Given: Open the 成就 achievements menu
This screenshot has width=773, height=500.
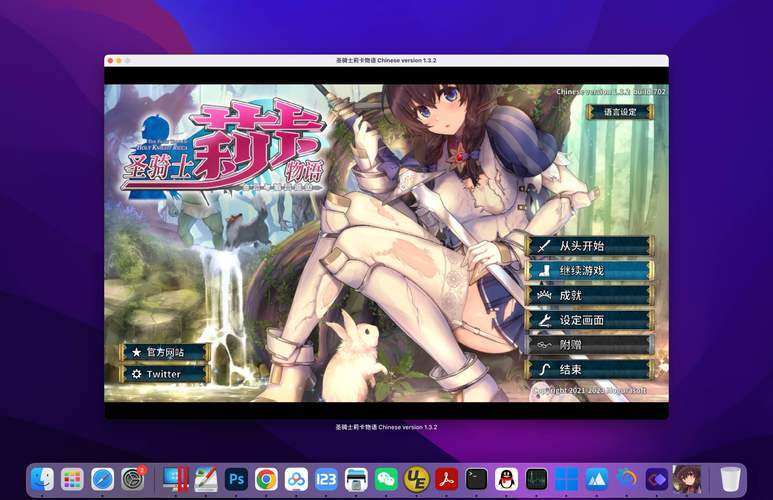Looking at the screenshot, I should click(590, 296).
